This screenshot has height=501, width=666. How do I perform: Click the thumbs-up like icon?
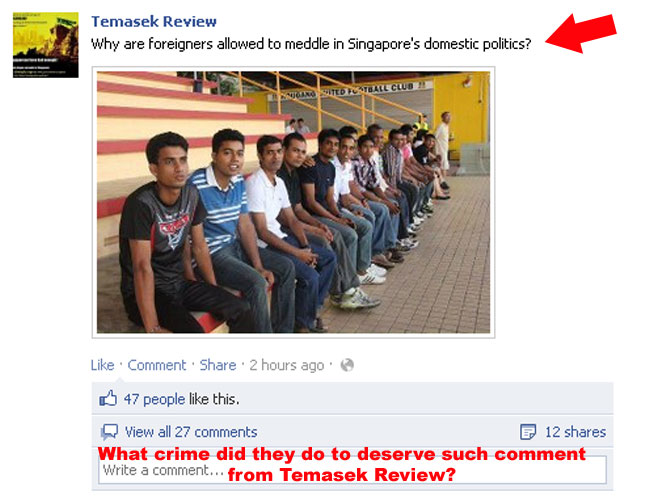tap(108, 399)
